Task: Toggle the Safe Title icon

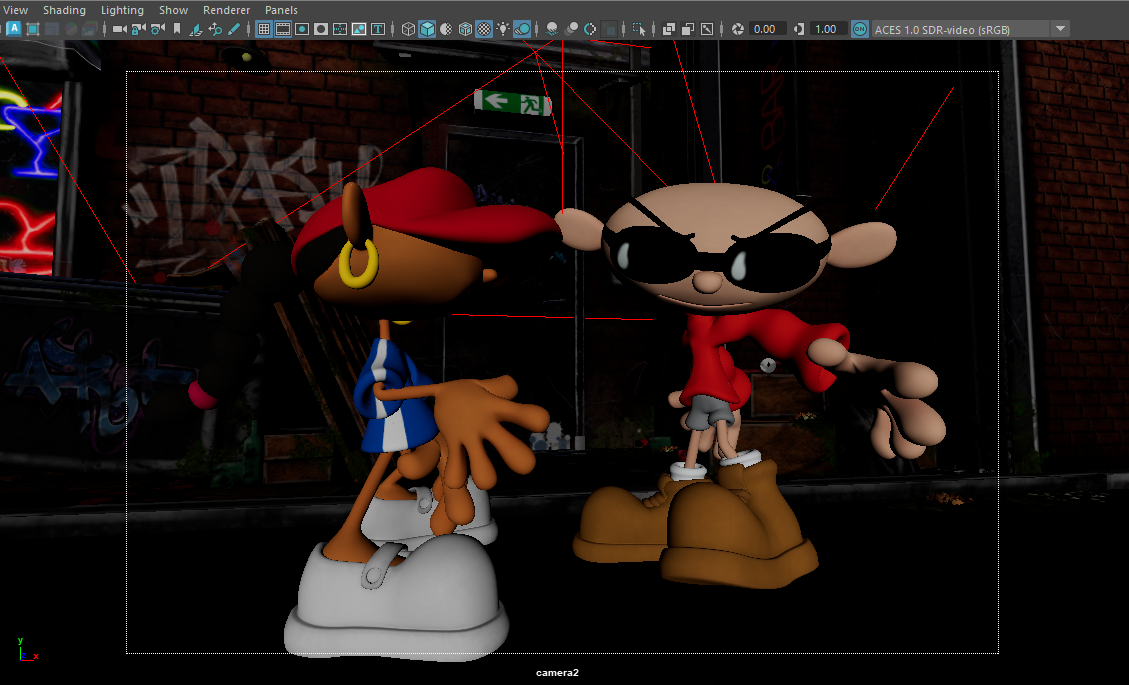Action: pos(377,29)
